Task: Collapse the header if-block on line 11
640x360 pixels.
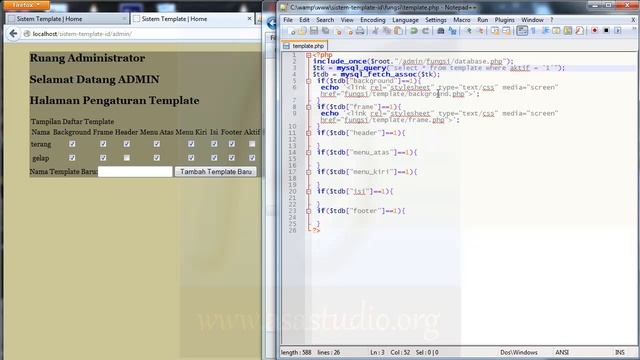Action: pyautogui.click(x=309, y=133)
